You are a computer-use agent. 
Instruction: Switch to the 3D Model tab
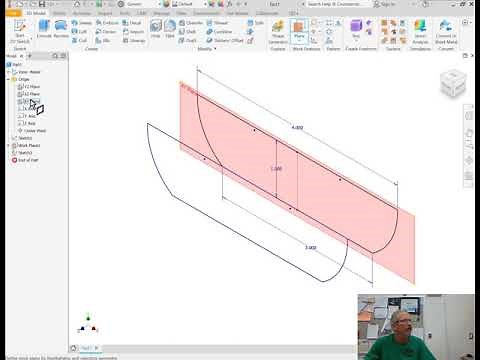coord(36,13)
